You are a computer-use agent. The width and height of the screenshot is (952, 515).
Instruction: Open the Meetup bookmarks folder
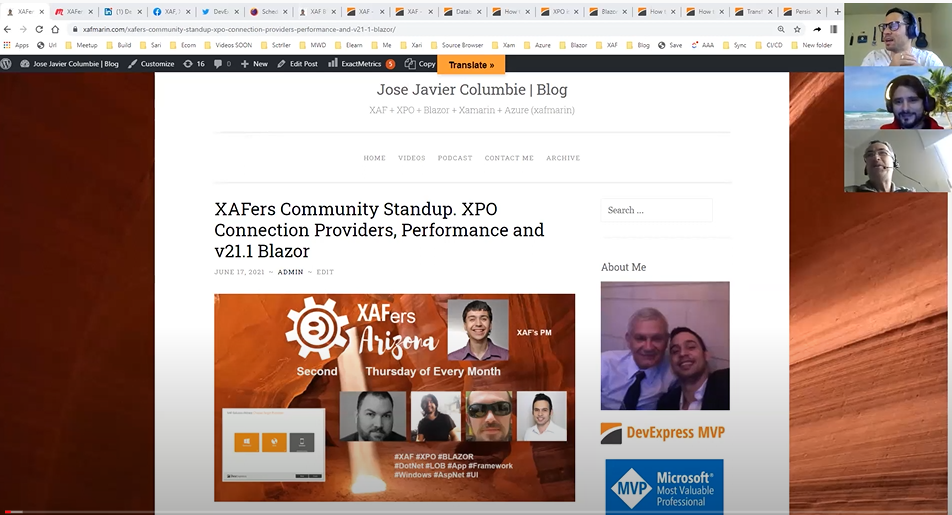(81, 45)
